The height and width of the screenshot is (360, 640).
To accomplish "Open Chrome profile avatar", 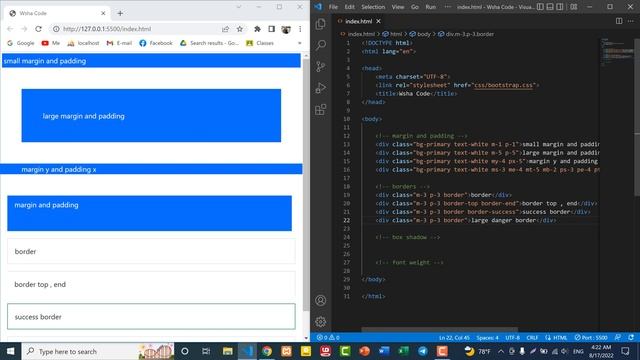I will point(286,29).
